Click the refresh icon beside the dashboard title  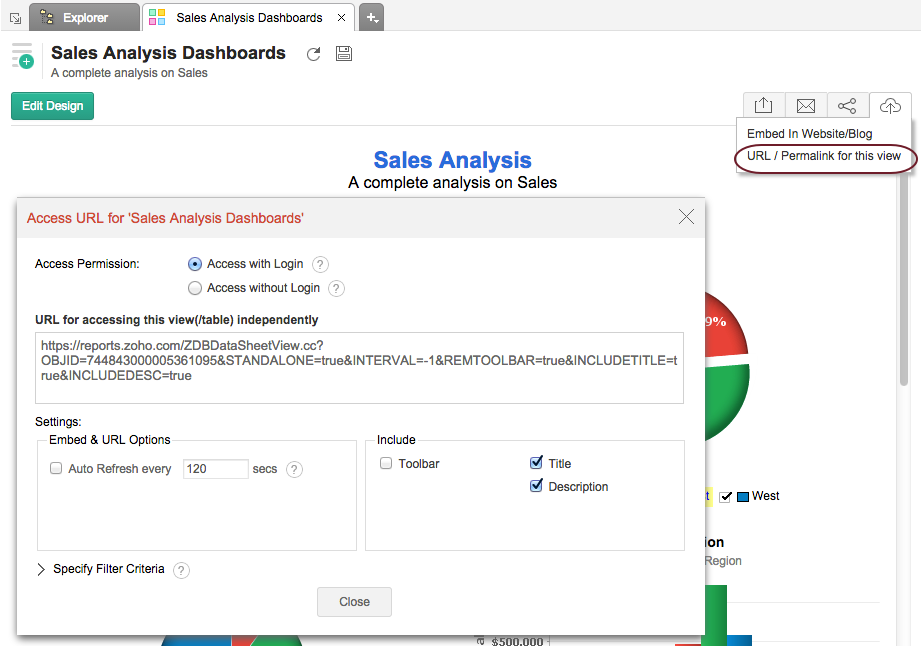point(313,55)
